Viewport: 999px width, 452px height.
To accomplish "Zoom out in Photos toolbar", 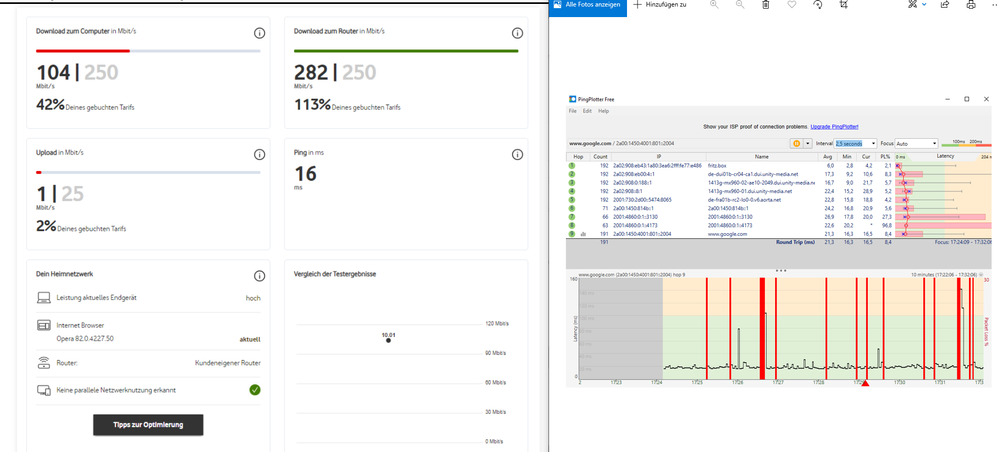I will (x=740, y=4).
